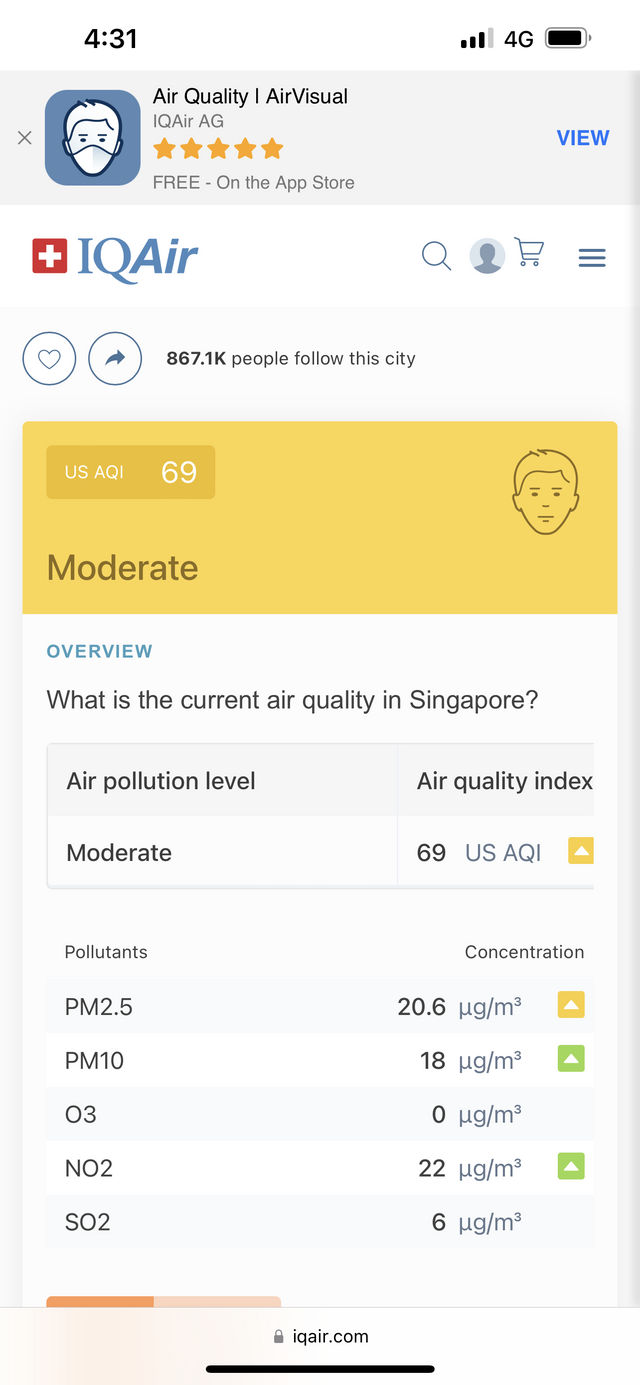Share this city using the arrow icon
This screenshot has height=1385, width=640.
[115, 358]
